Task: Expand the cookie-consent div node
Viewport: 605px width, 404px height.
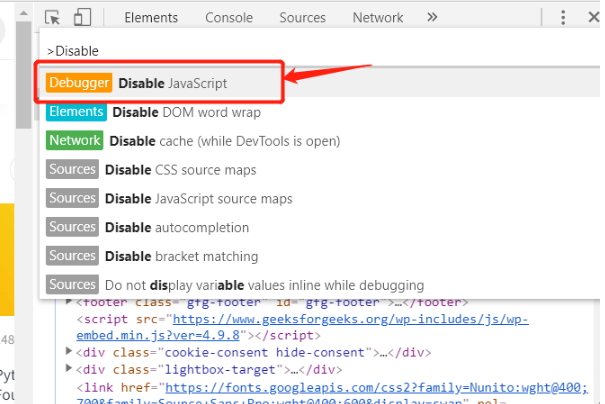Action: tap(69, 351)
